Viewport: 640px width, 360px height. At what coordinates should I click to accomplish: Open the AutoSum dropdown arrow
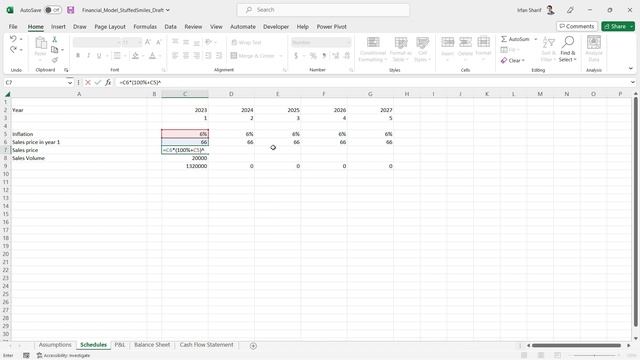[536, 39]
